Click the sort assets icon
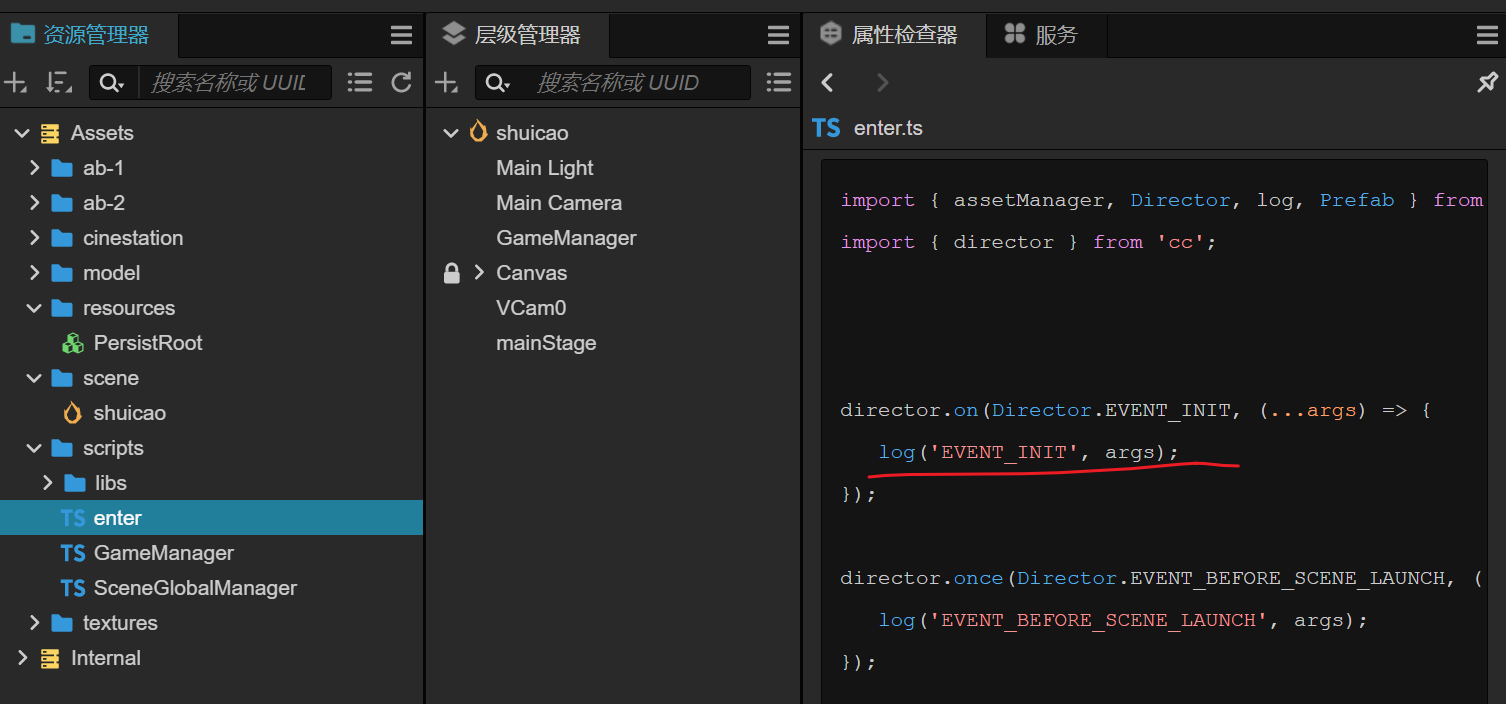Viewport: 1506px width, 704px height. tap(59, 83)
